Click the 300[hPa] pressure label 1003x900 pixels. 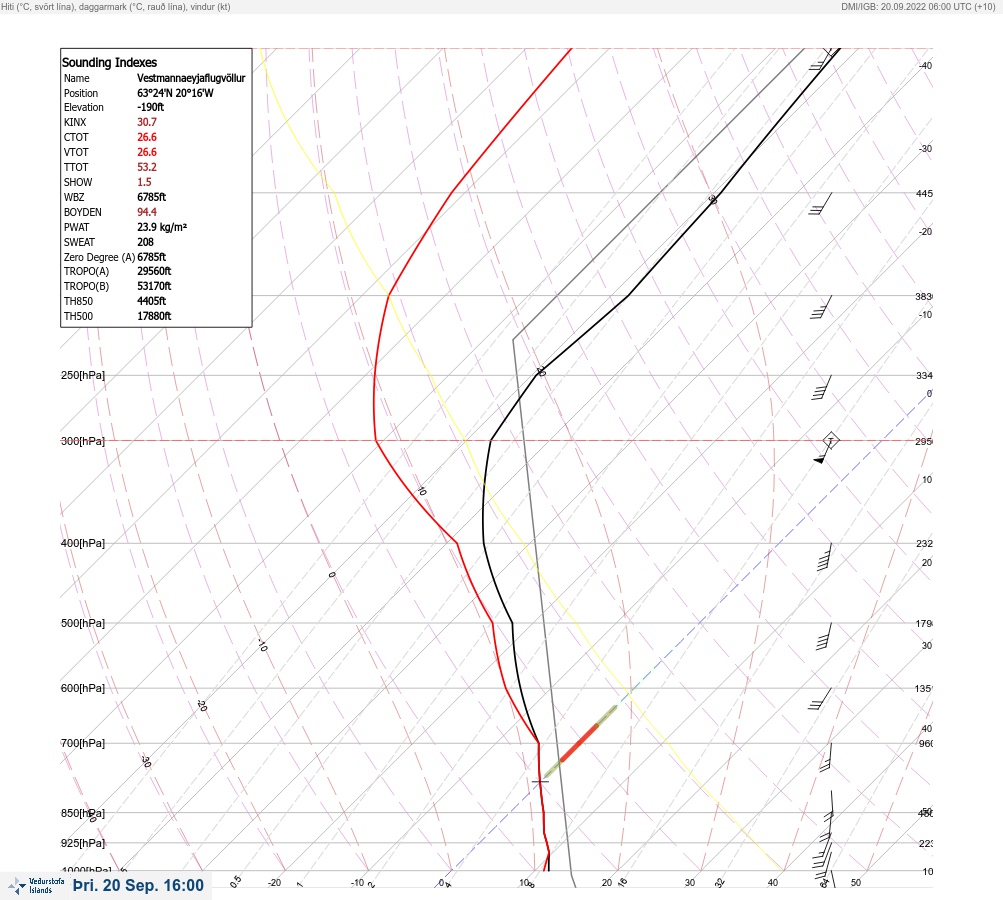pos(83,441)
